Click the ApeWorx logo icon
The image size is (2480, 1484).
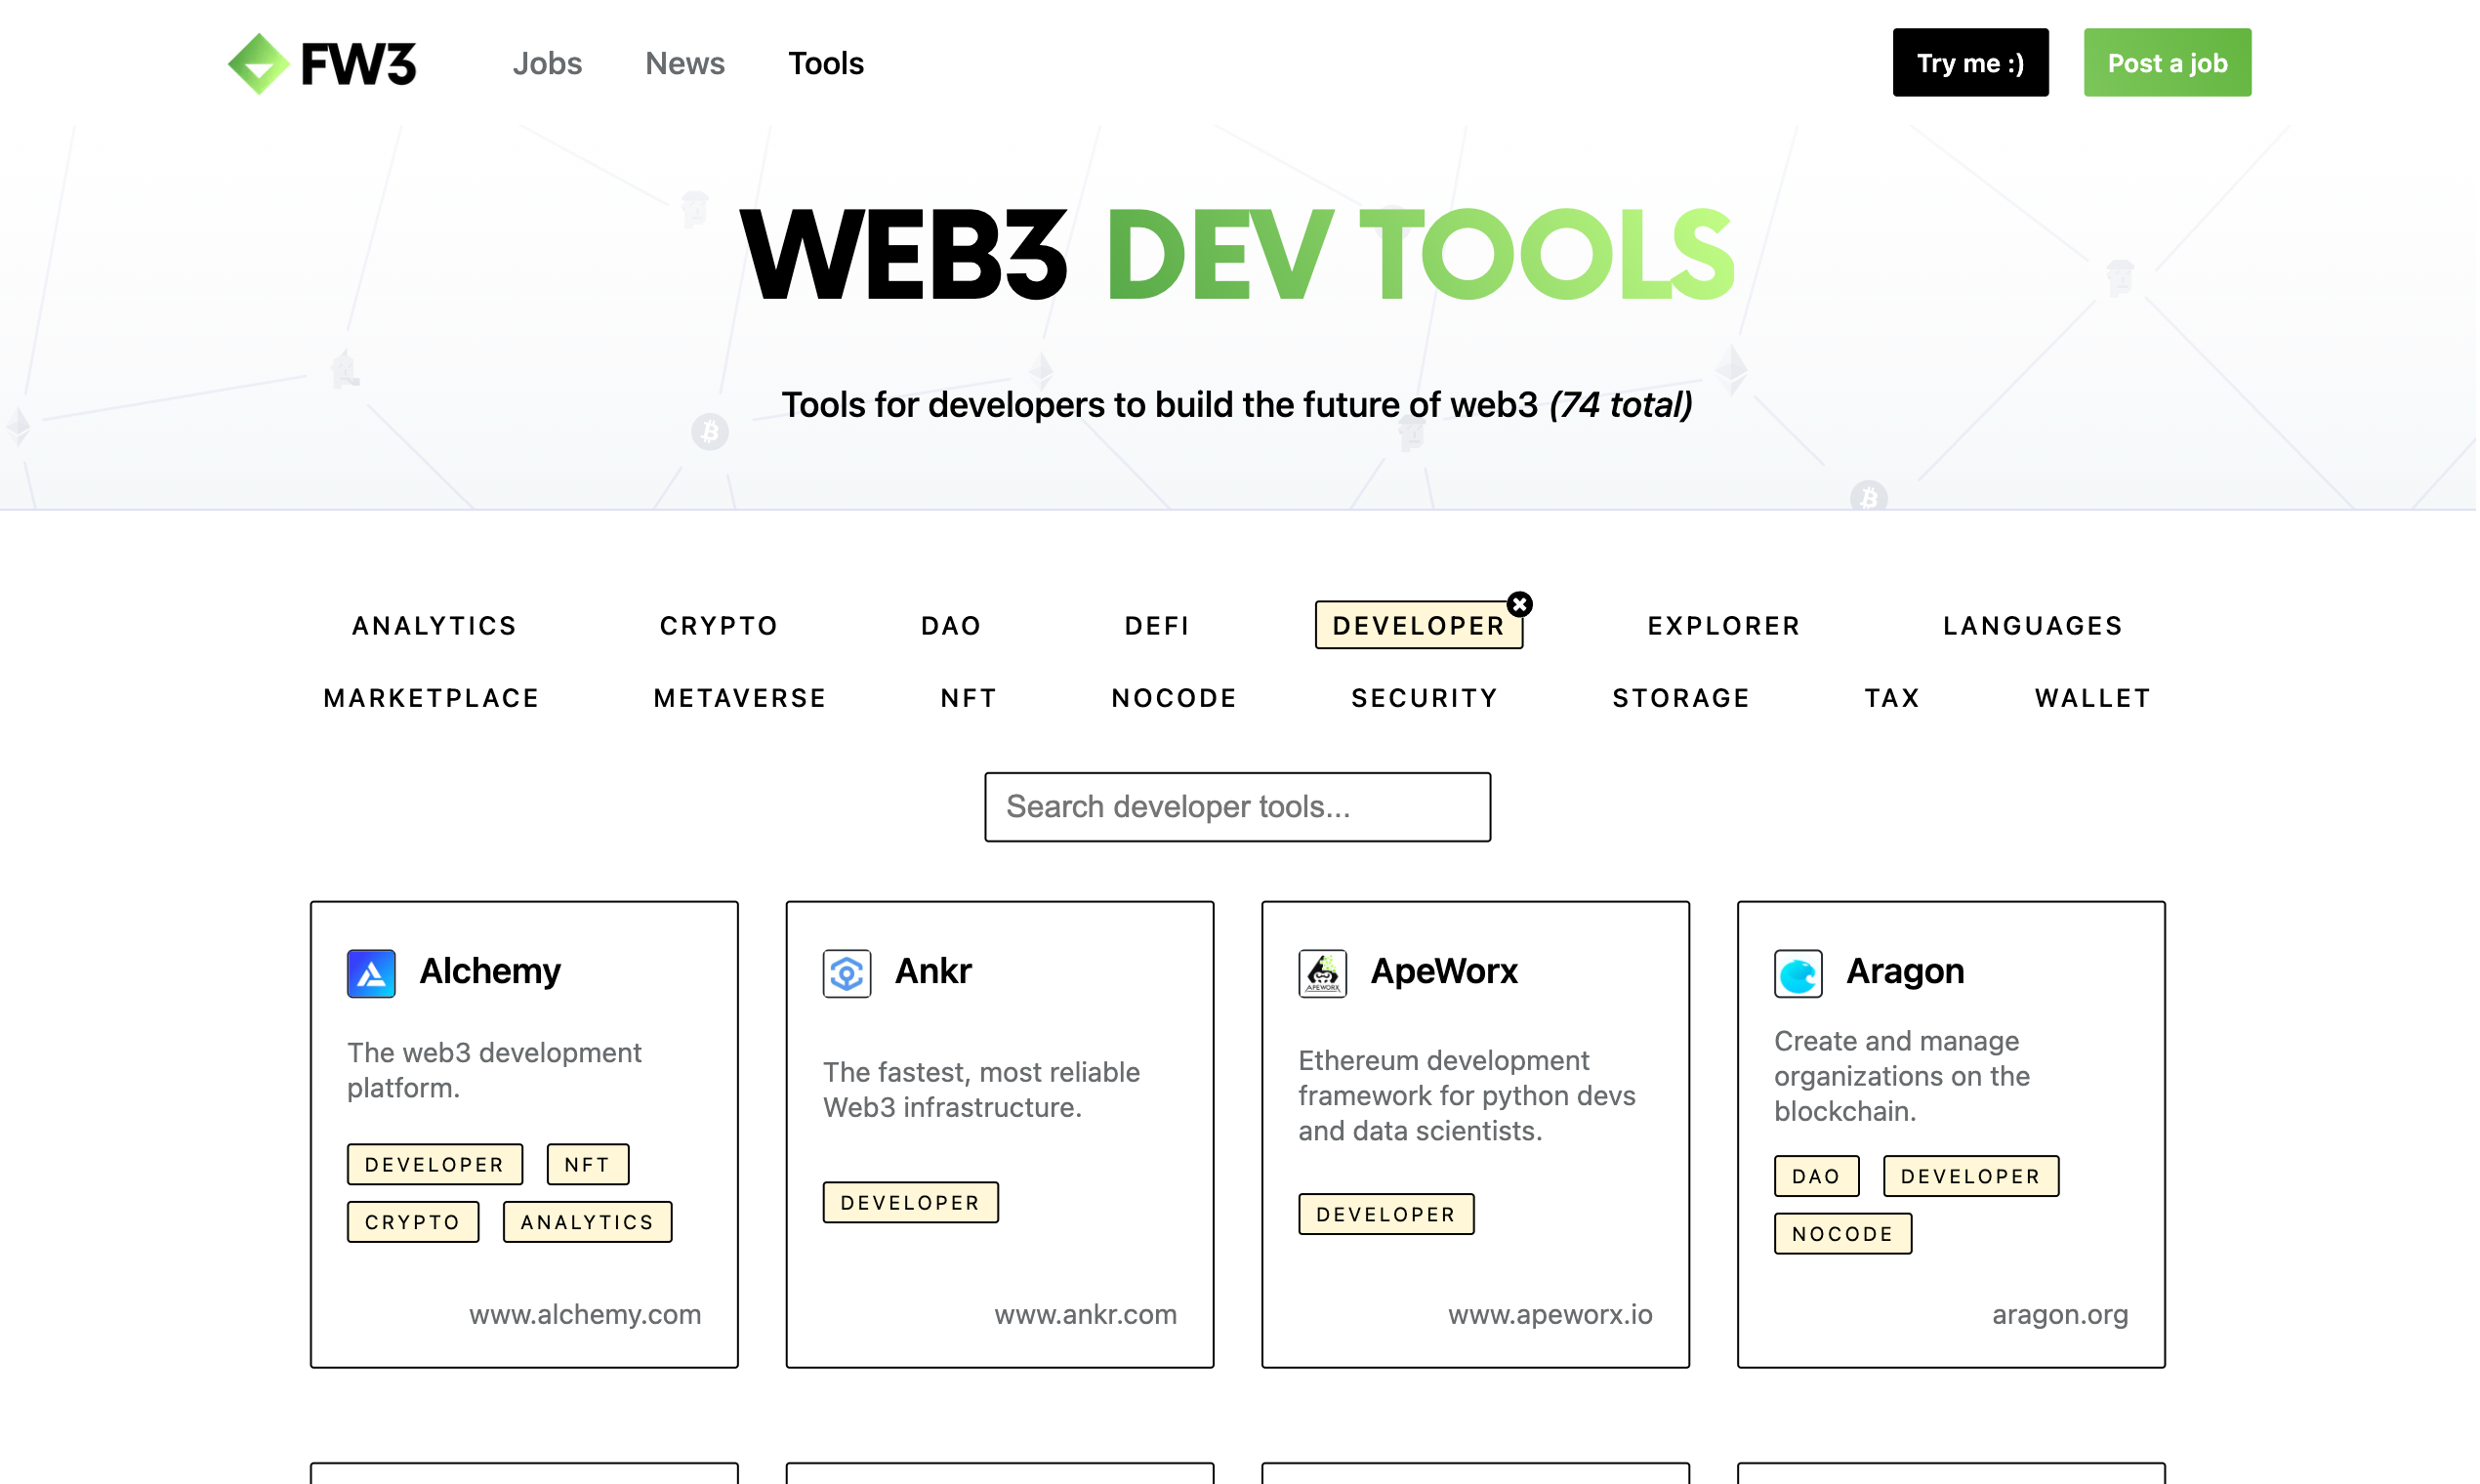click(1323, 973)
